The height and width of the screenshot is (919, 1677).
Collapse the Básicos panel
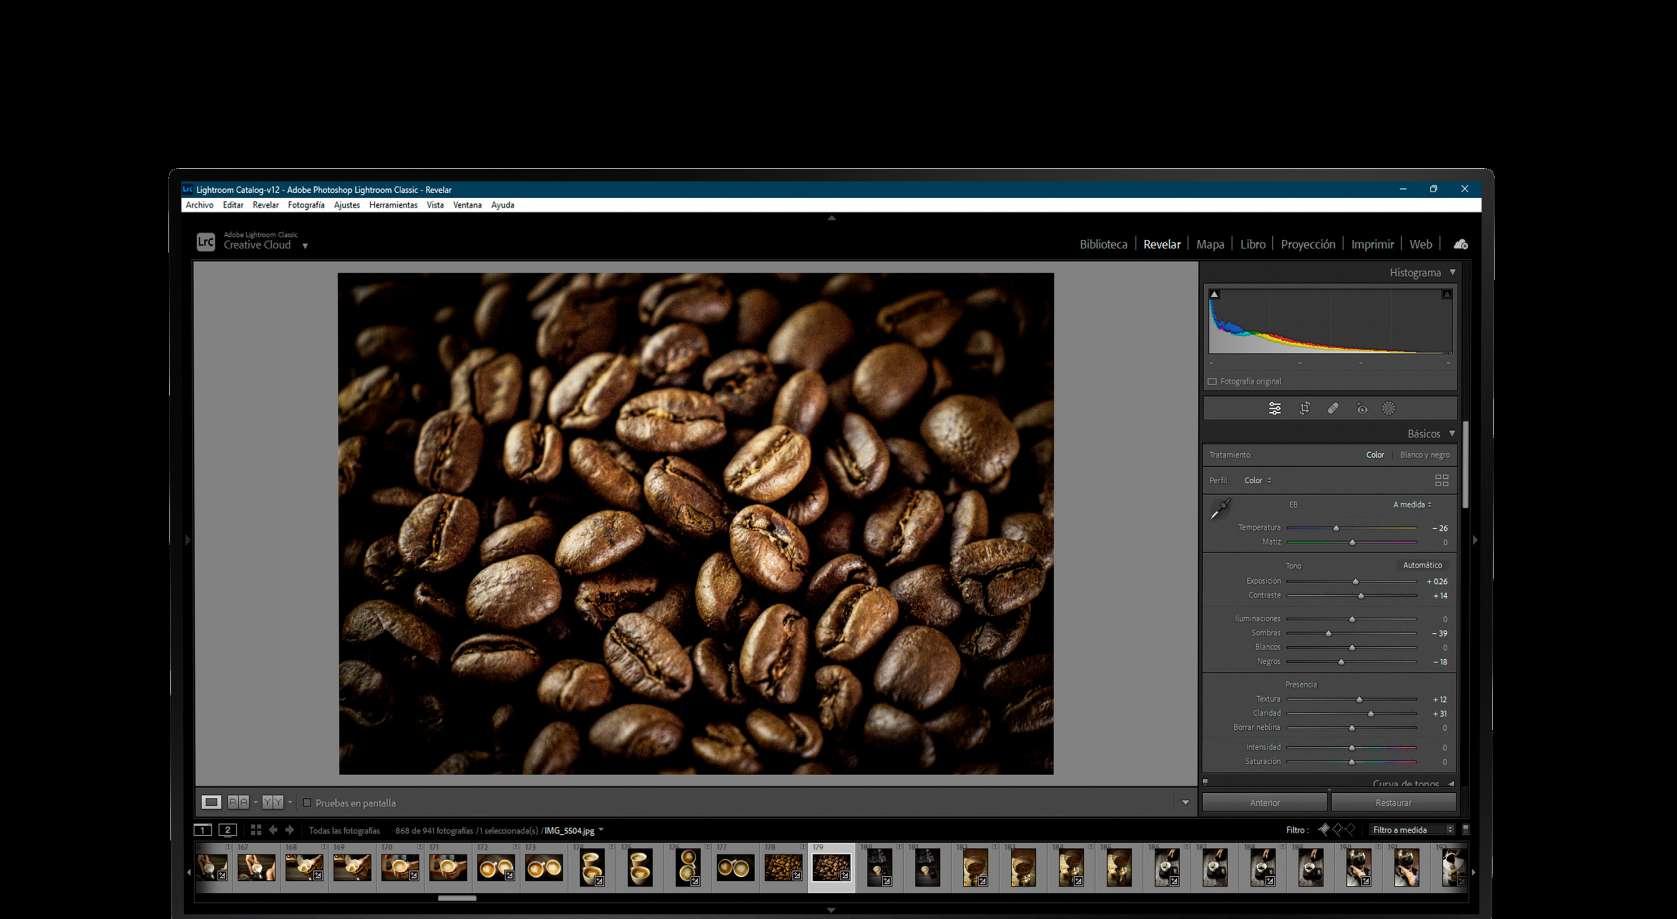(x=1453, y=433)
